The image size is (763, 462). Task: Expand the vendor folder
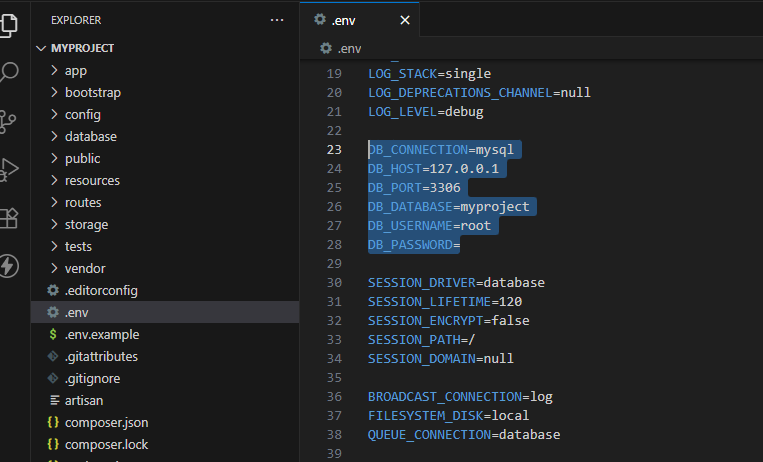55,268
